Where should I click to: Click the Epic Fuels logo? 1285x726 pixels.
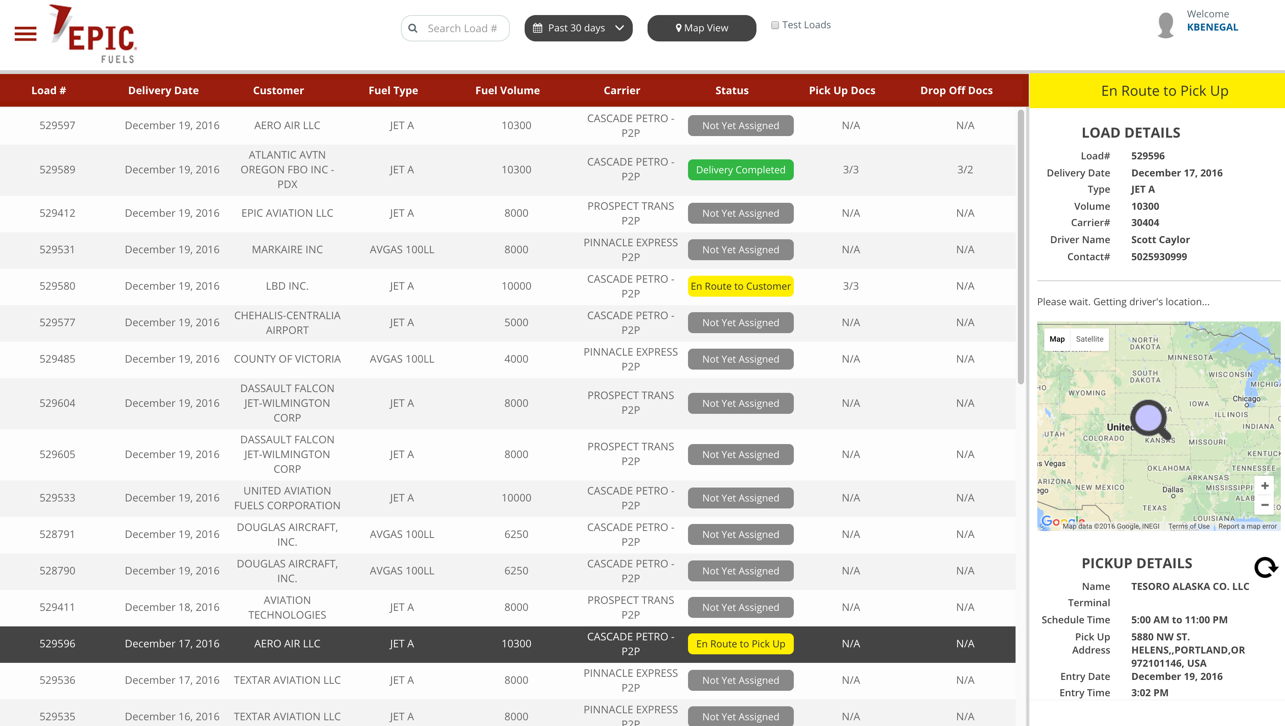pos(93,34)
